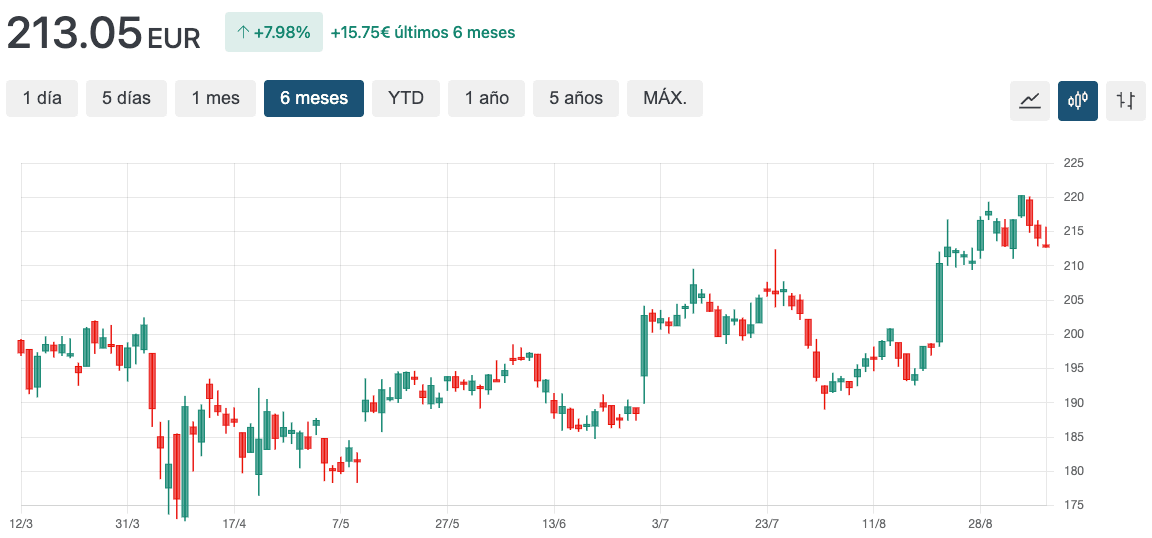Image resolution: width=1152 pixels, height=538 pixels.
Task: Show MÁX. full history
Action: tap(665, 98)
